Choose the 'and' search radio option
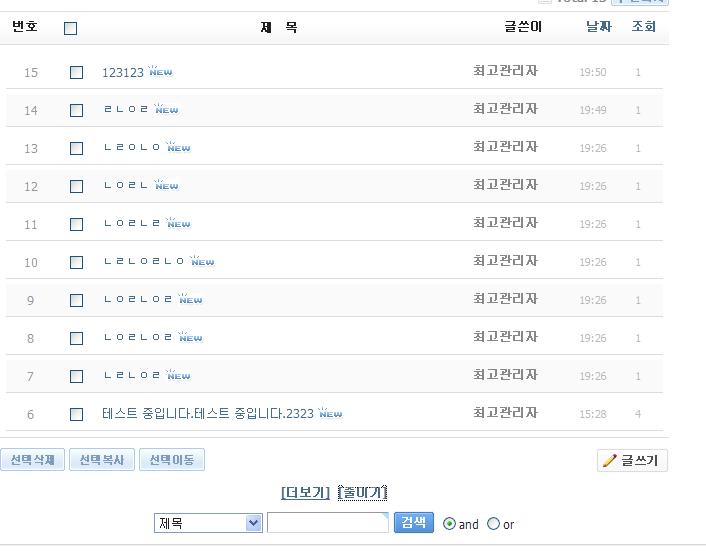The image size is (706, 551). [x=449, y=524]
